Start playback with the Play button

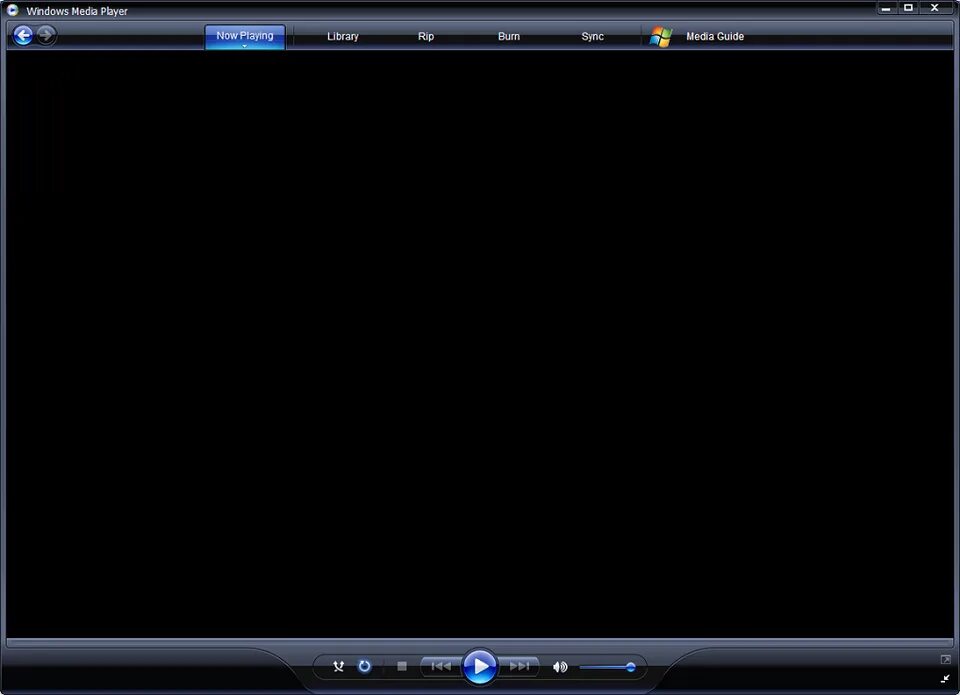pyautogui.click(x=480, y=666)
